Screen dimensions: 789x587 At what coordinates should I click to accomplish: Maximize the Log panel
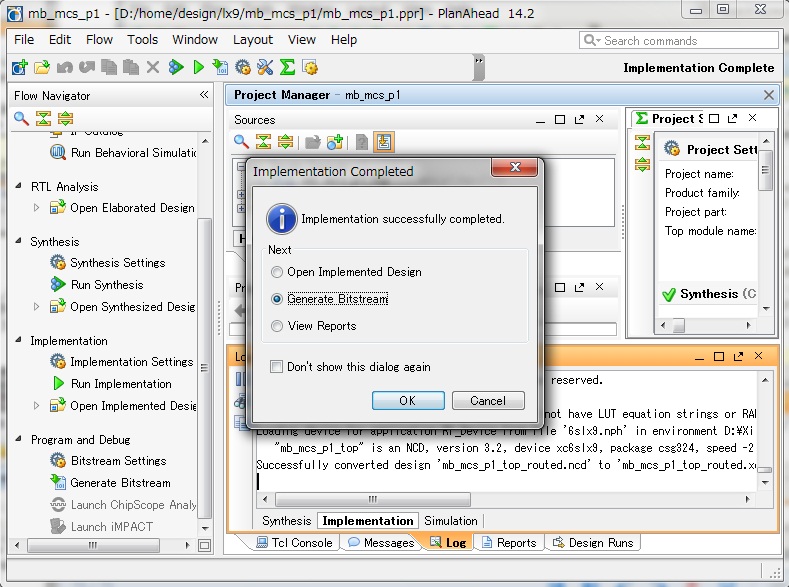tap(719, 356)
